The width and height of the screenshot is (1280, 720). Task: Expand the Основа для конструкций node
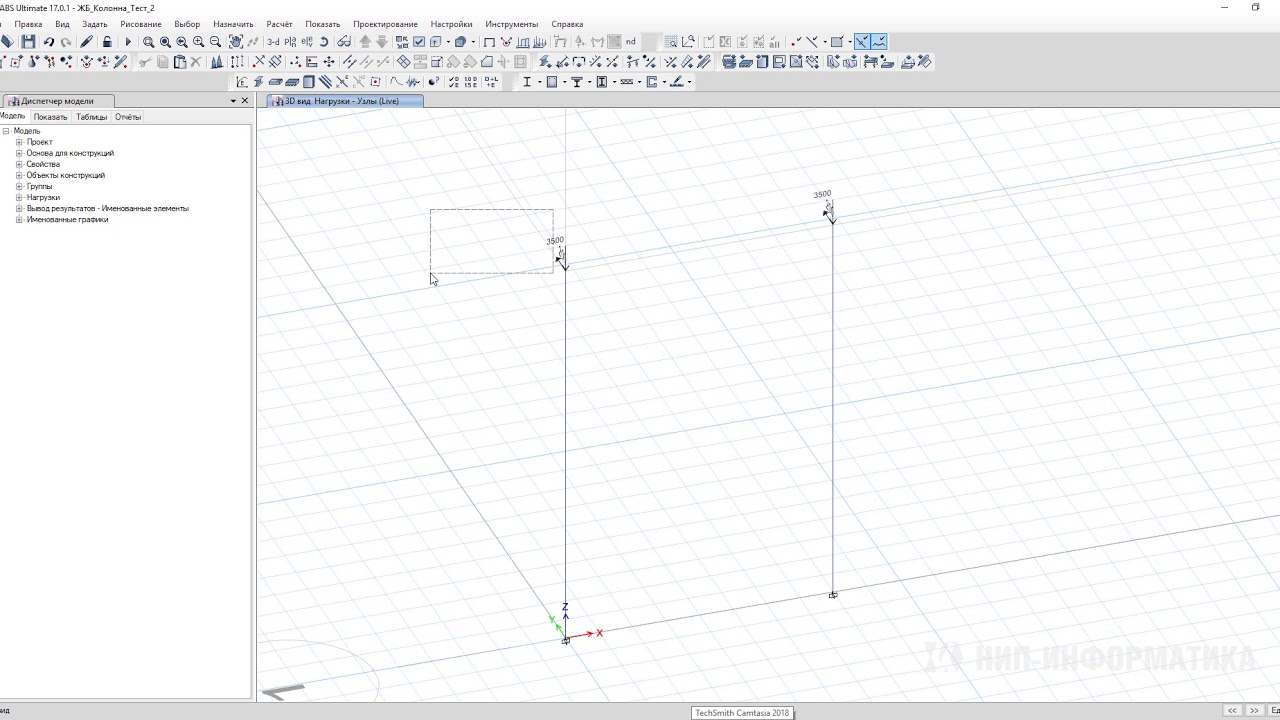tap(19, 153)
